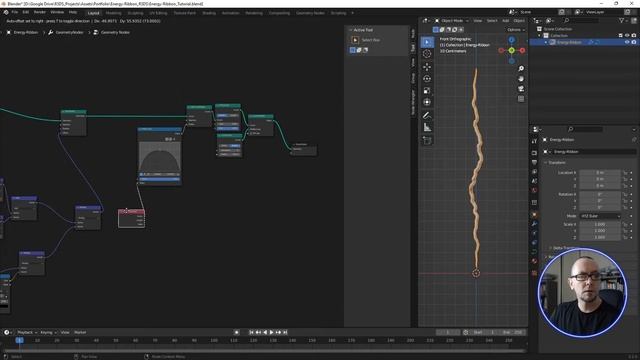The height and width of the screenshot is (360, 640).
Task: Open the Playback dropdown in timeline
Action: point(27,332)
